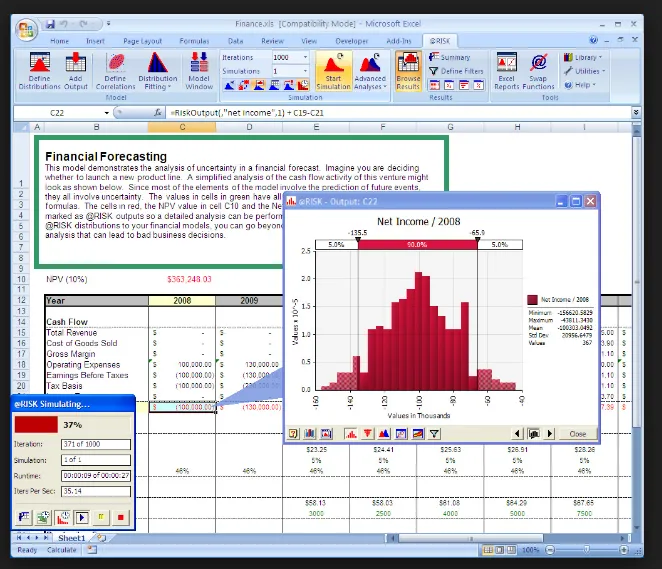
Task: Click the red simulation progress bar
Action: 36,425
